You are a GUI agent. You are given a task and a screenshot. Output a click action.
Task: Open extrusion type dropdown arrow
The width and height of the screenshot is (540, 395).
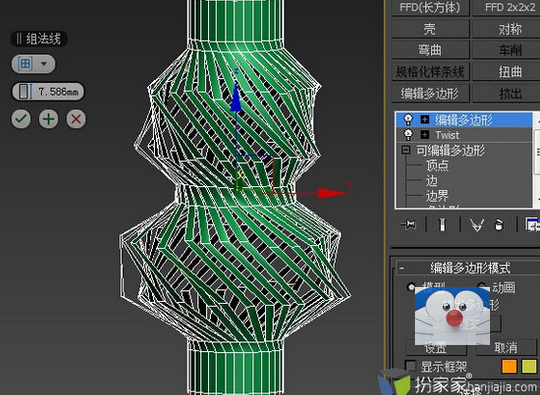coord(44,64)
